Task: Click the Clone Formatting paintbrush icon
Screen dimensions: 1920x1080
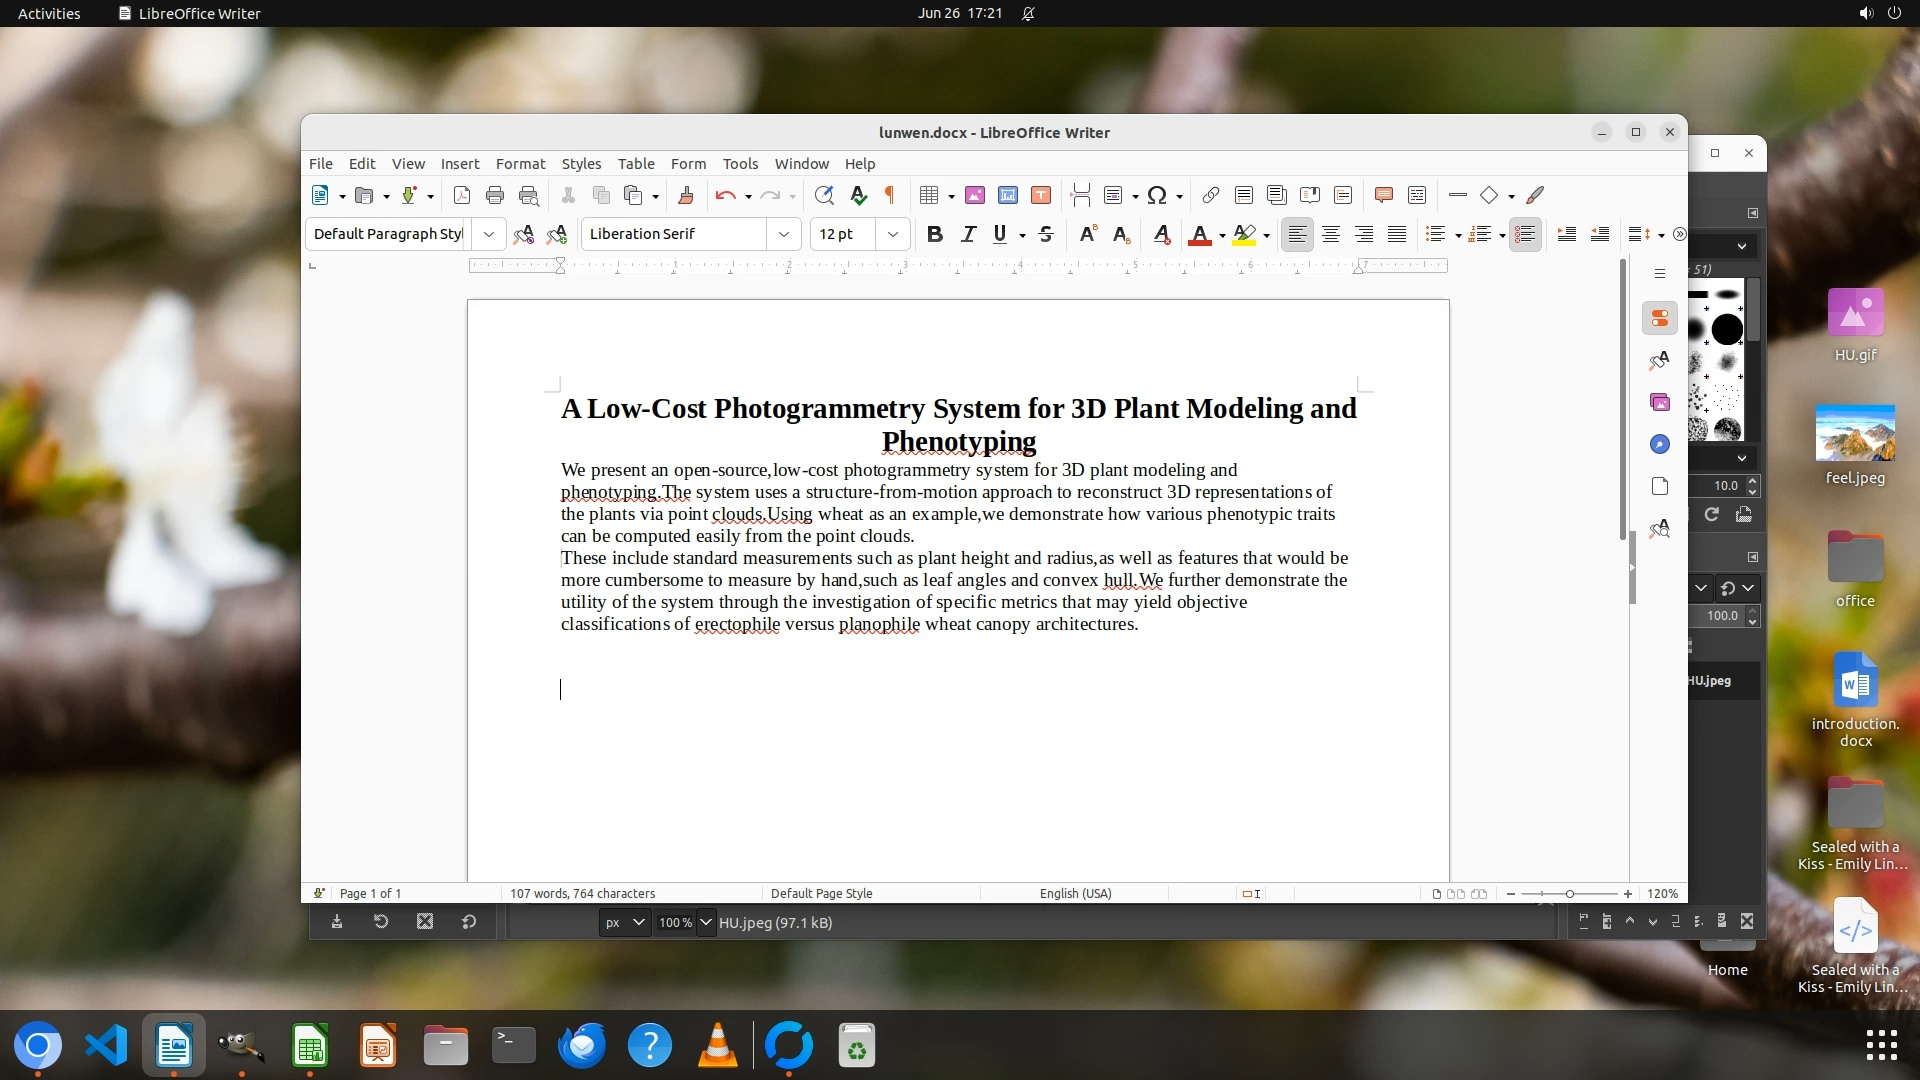Action: [x=686, y=195]
